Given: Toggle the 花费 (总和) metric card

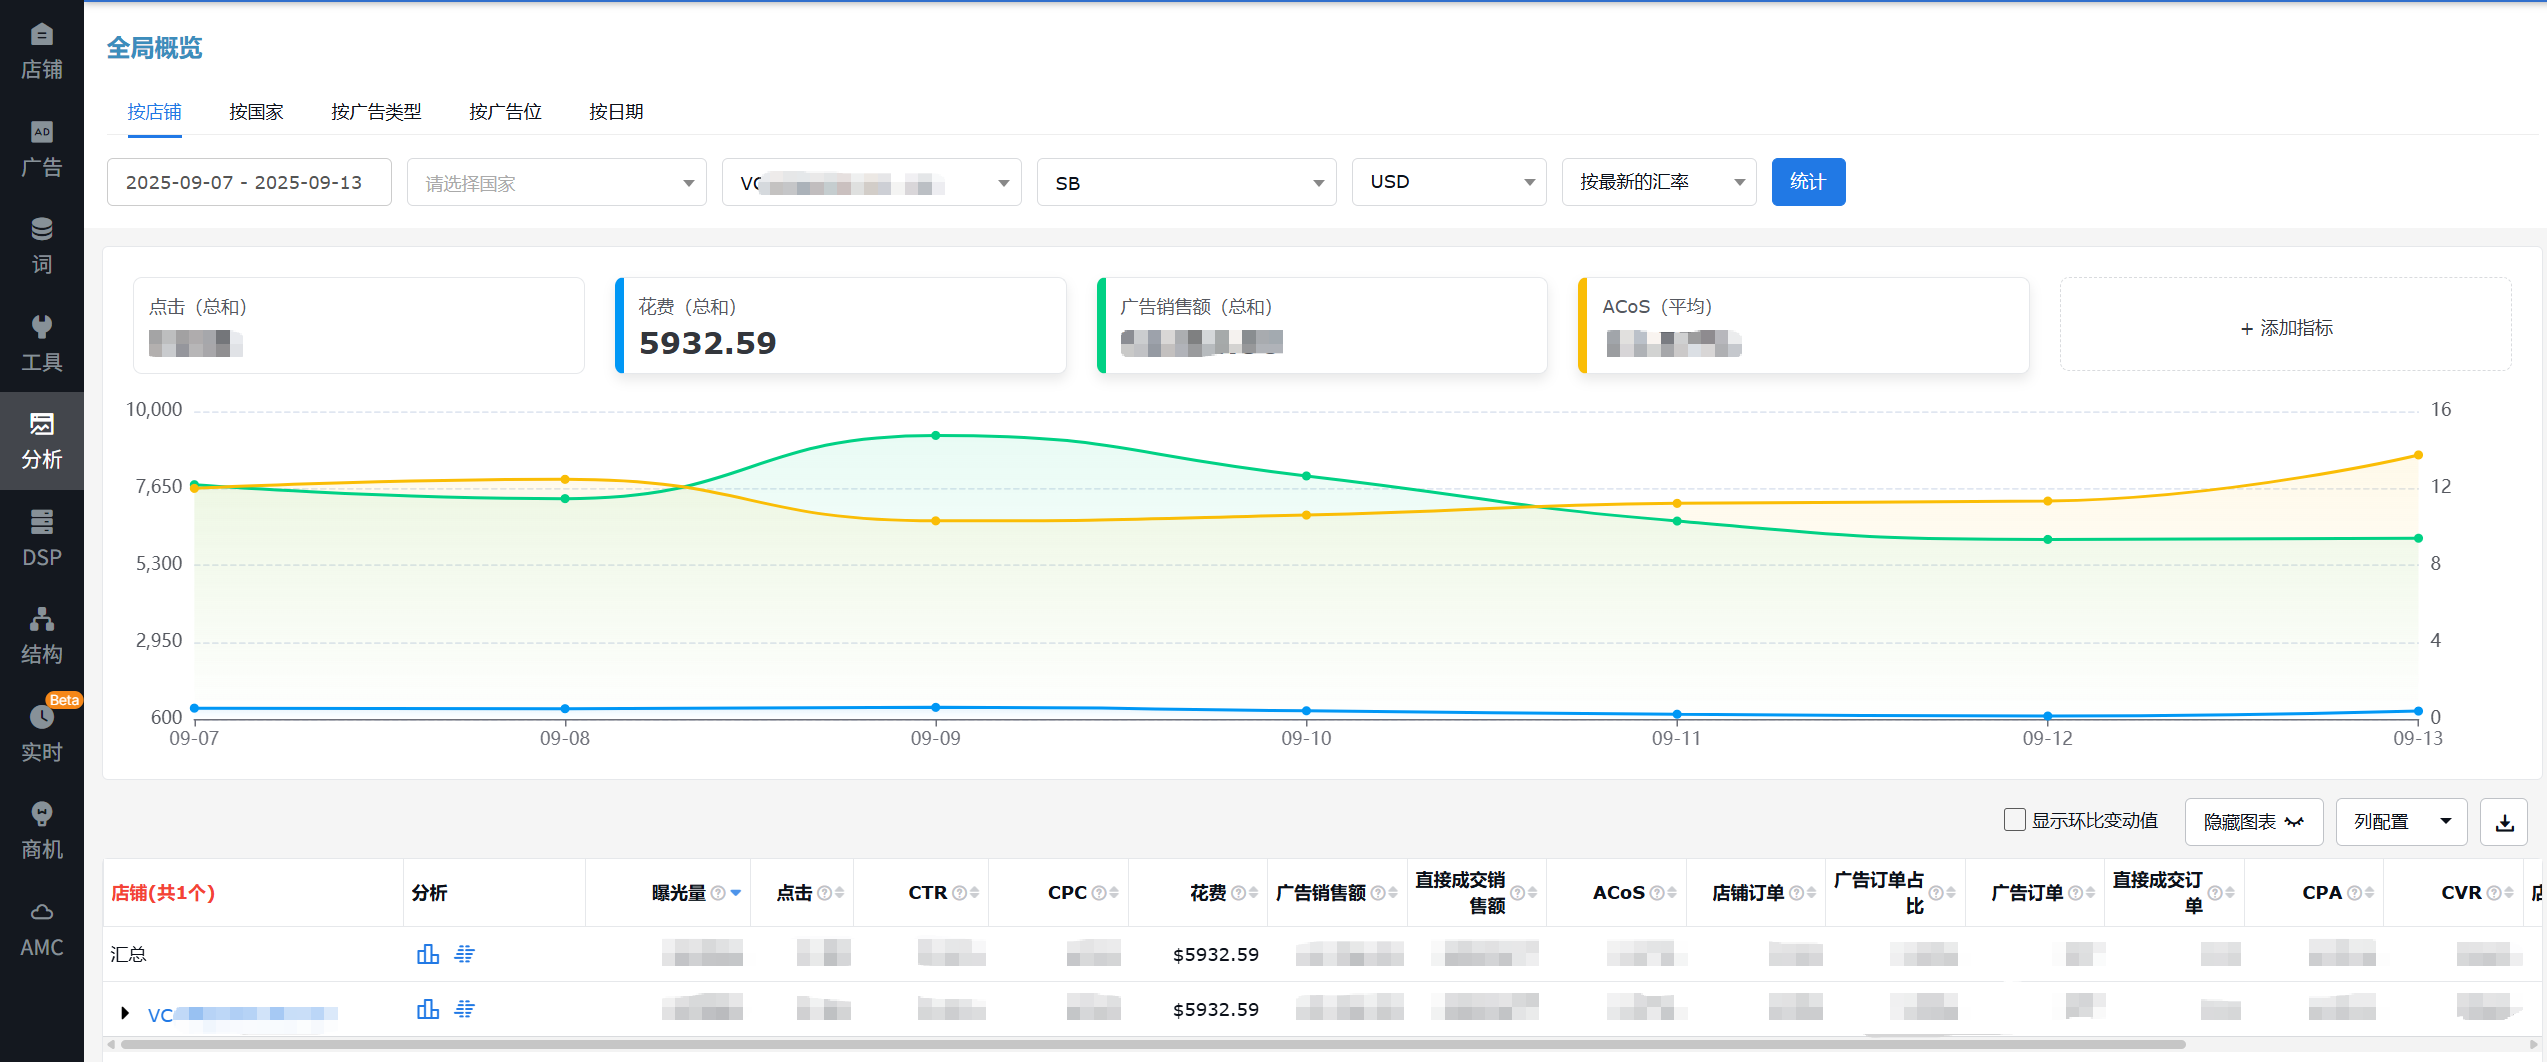Looking at the screenshot, I should (x=840, y=326).
